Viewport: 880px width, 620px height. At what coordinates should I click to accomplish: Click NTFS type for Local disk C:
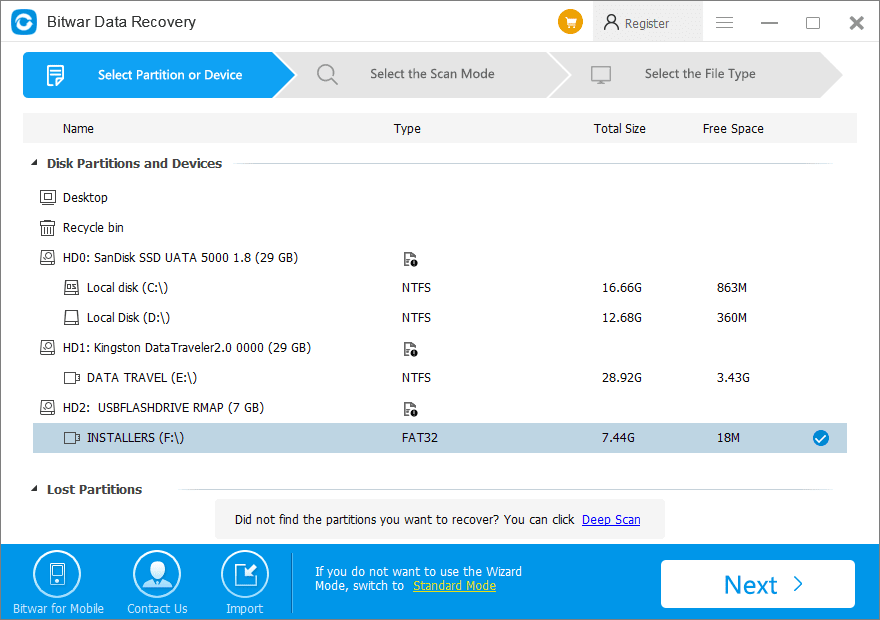coord(416,288)
